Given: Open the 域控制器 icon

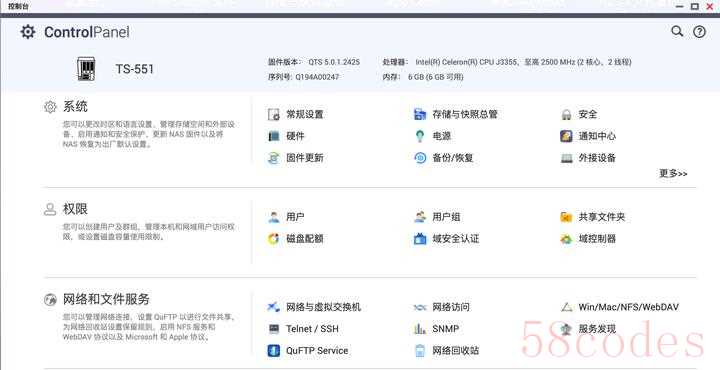Looking at the screenshot, I should coord(566,239).
